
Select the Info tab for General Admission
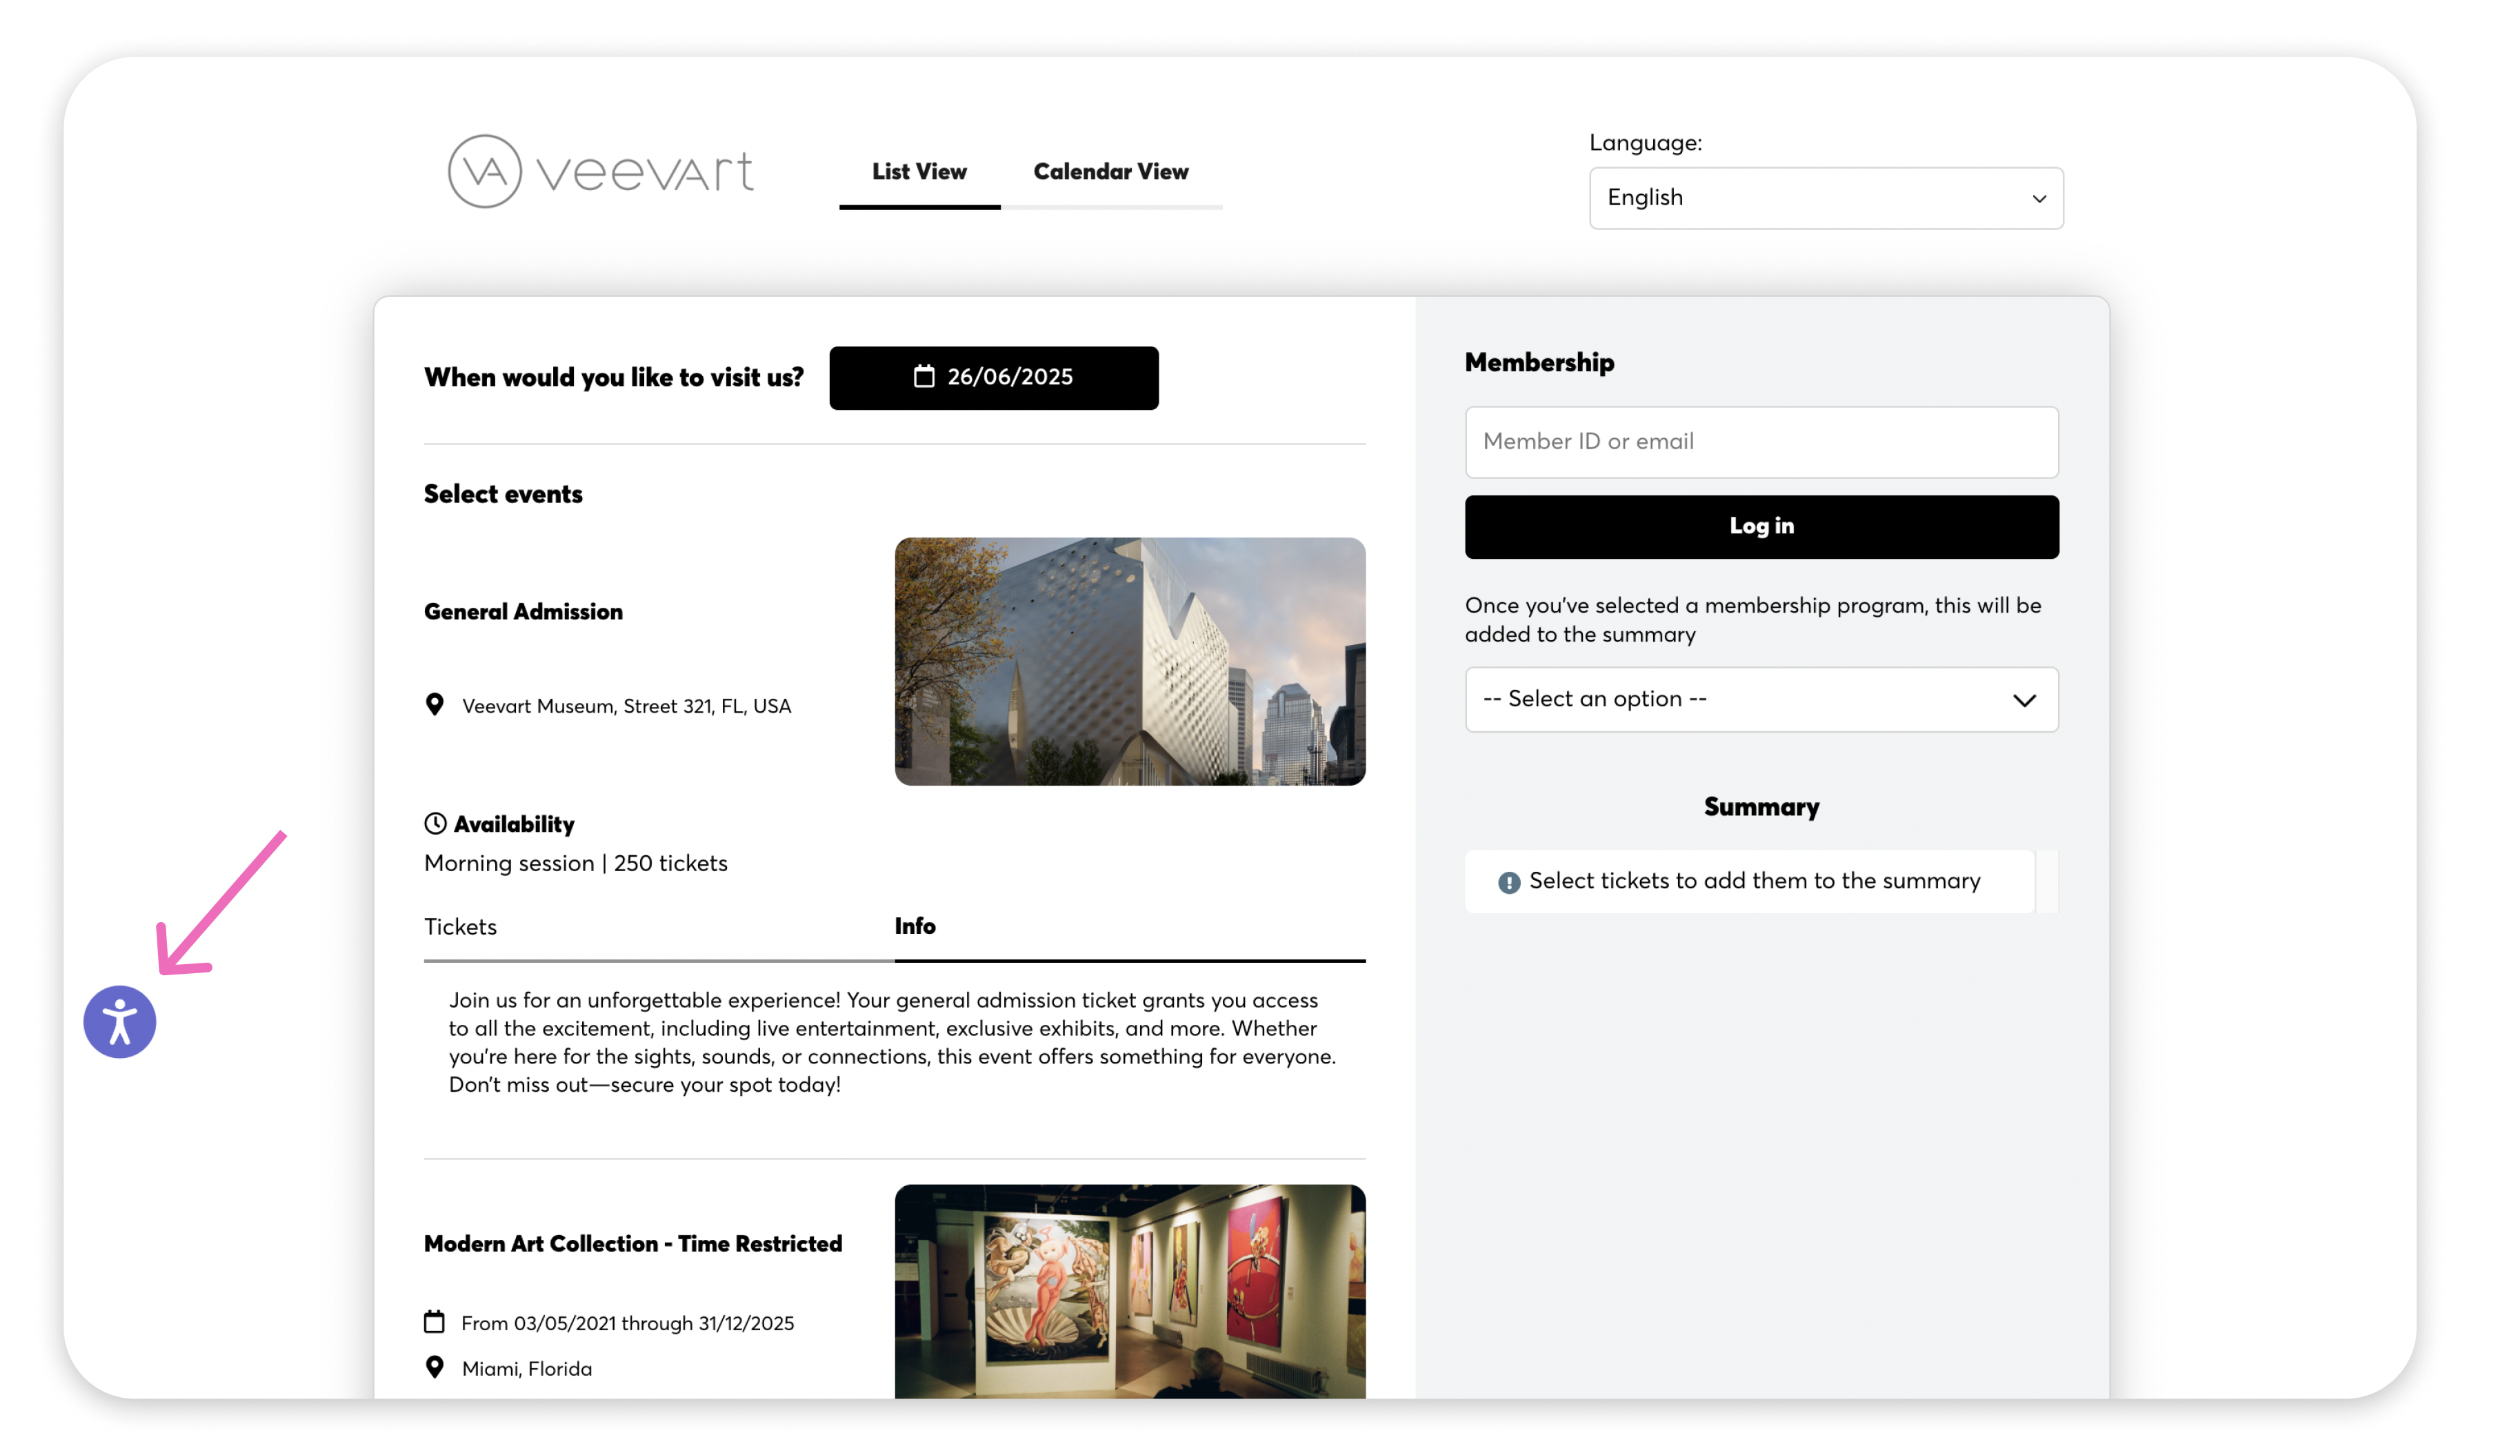914,926
